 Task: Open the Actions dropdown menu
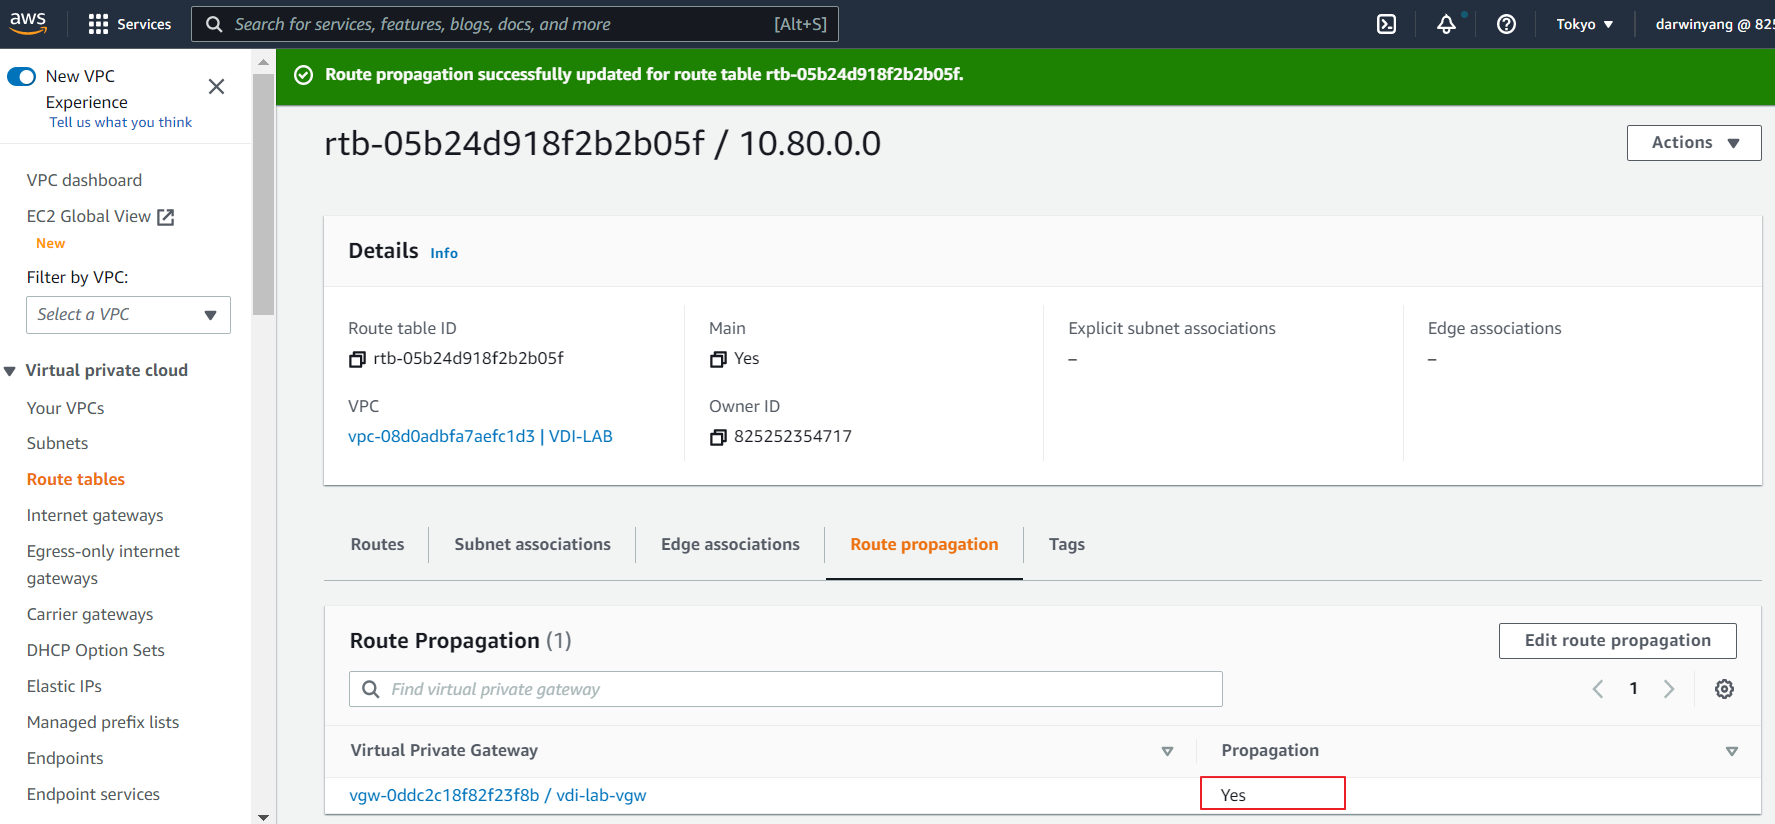(x=1693, y=143)
